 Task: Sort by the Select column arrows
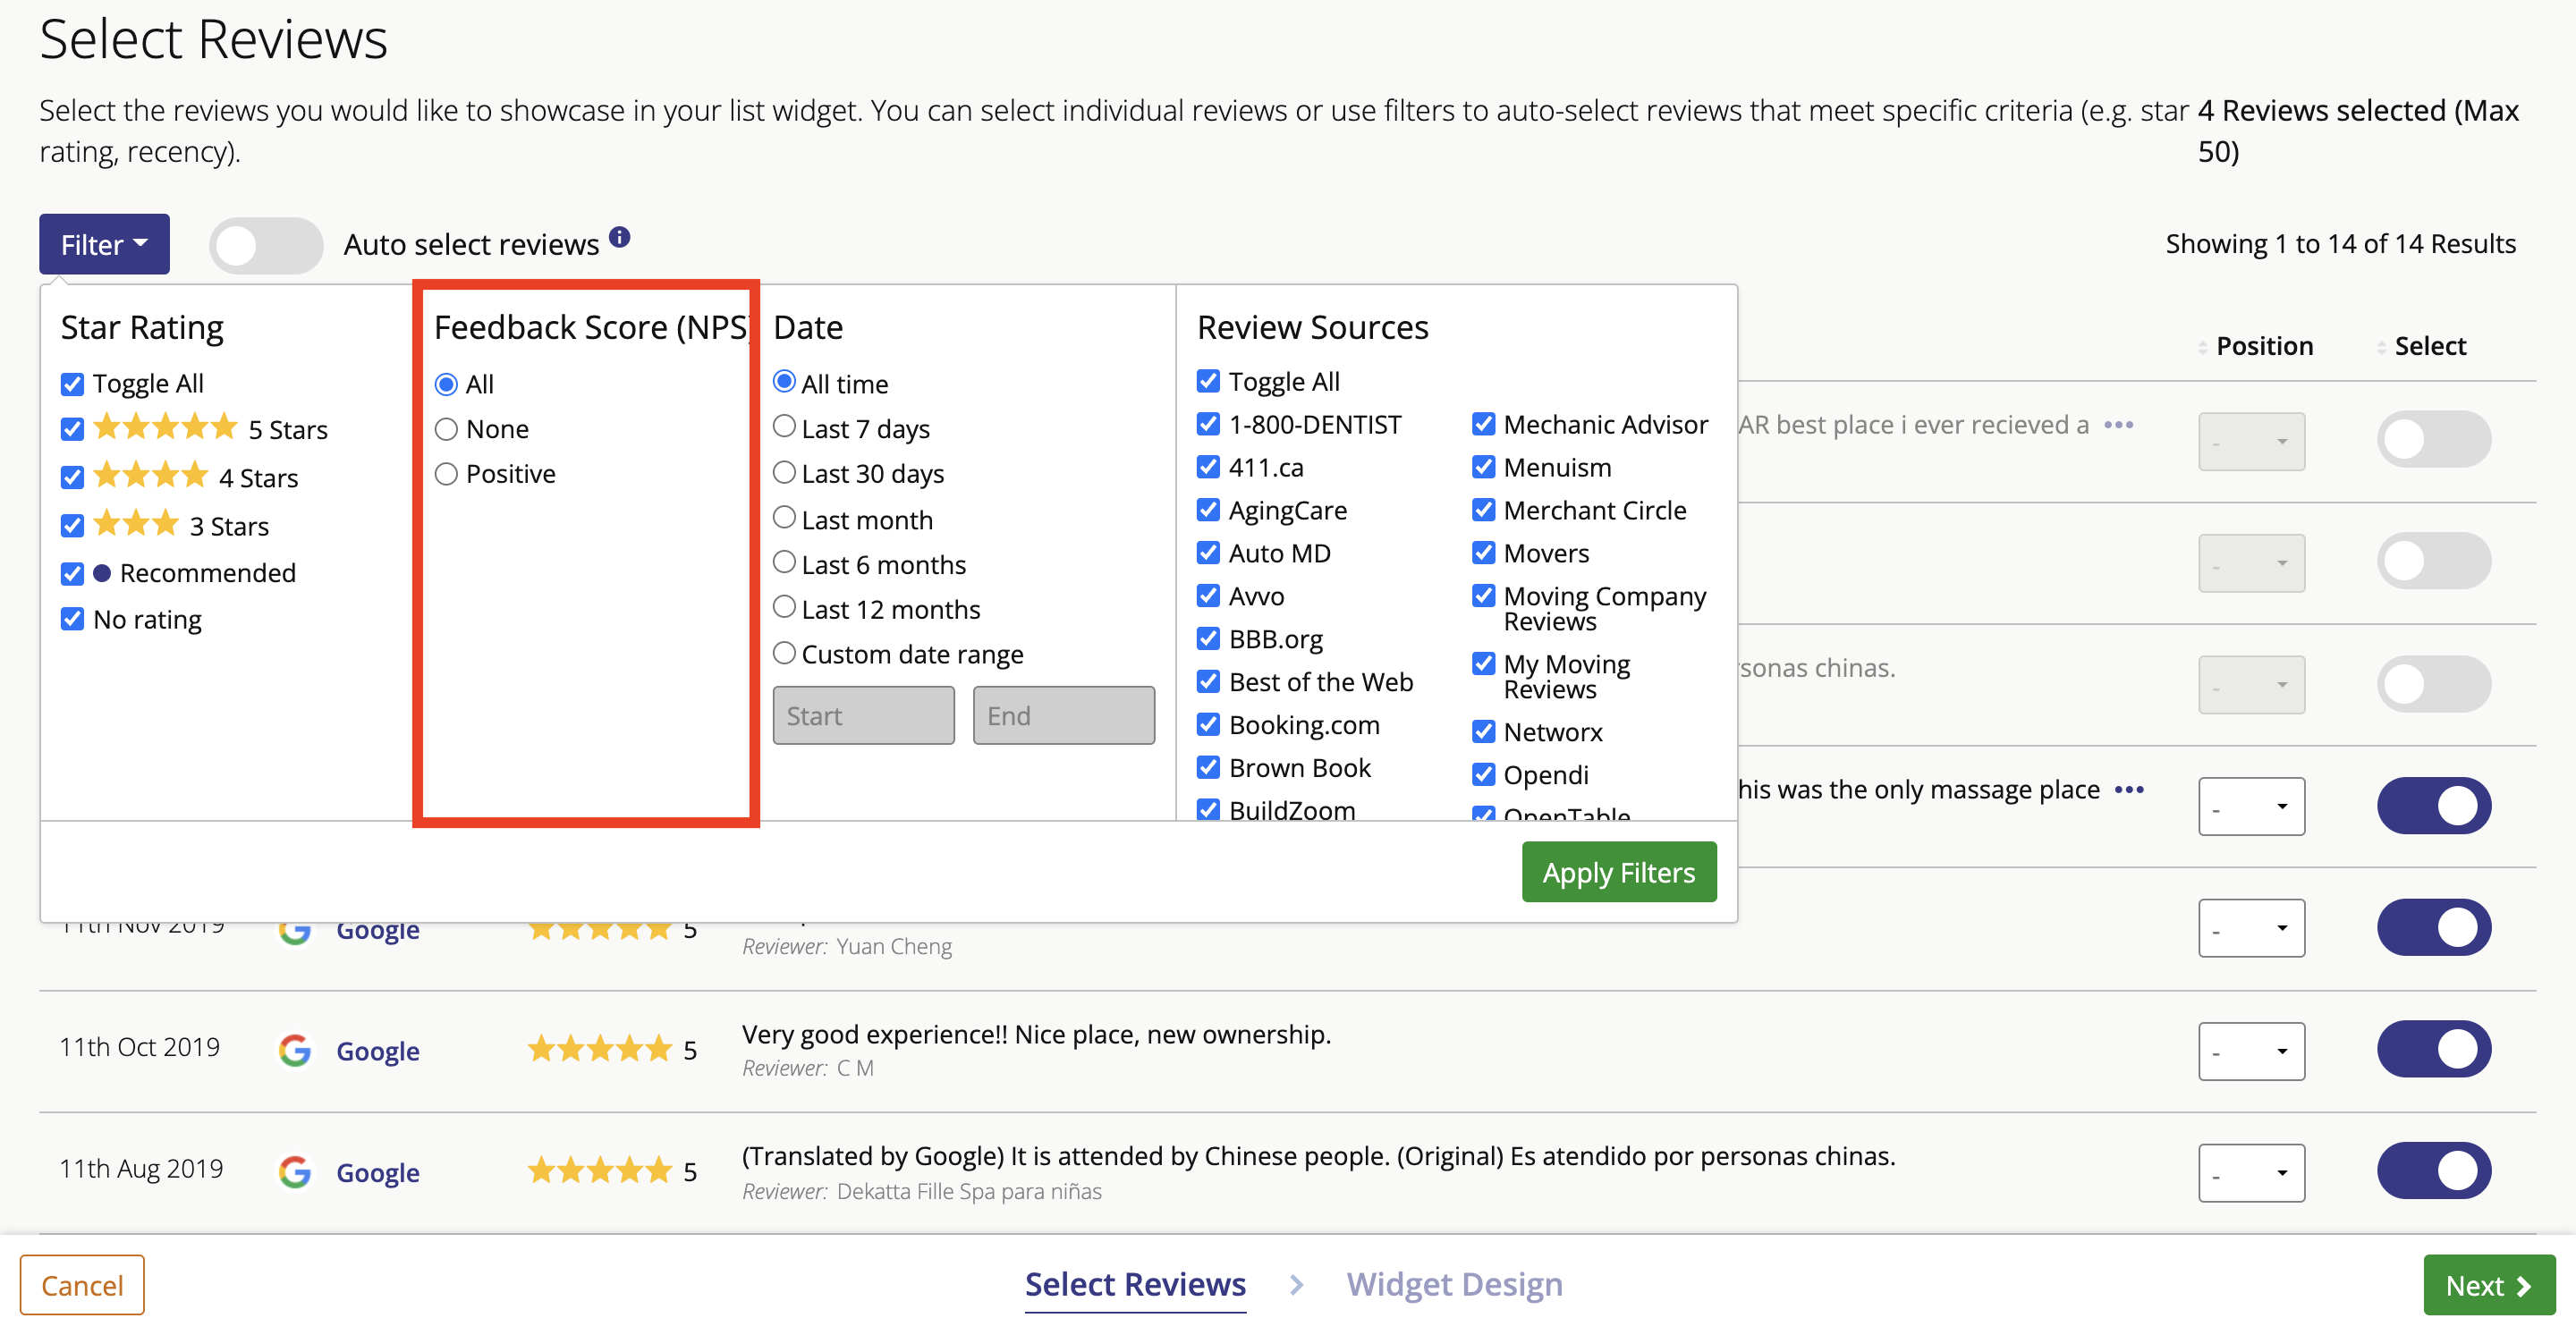point(2382,347)
